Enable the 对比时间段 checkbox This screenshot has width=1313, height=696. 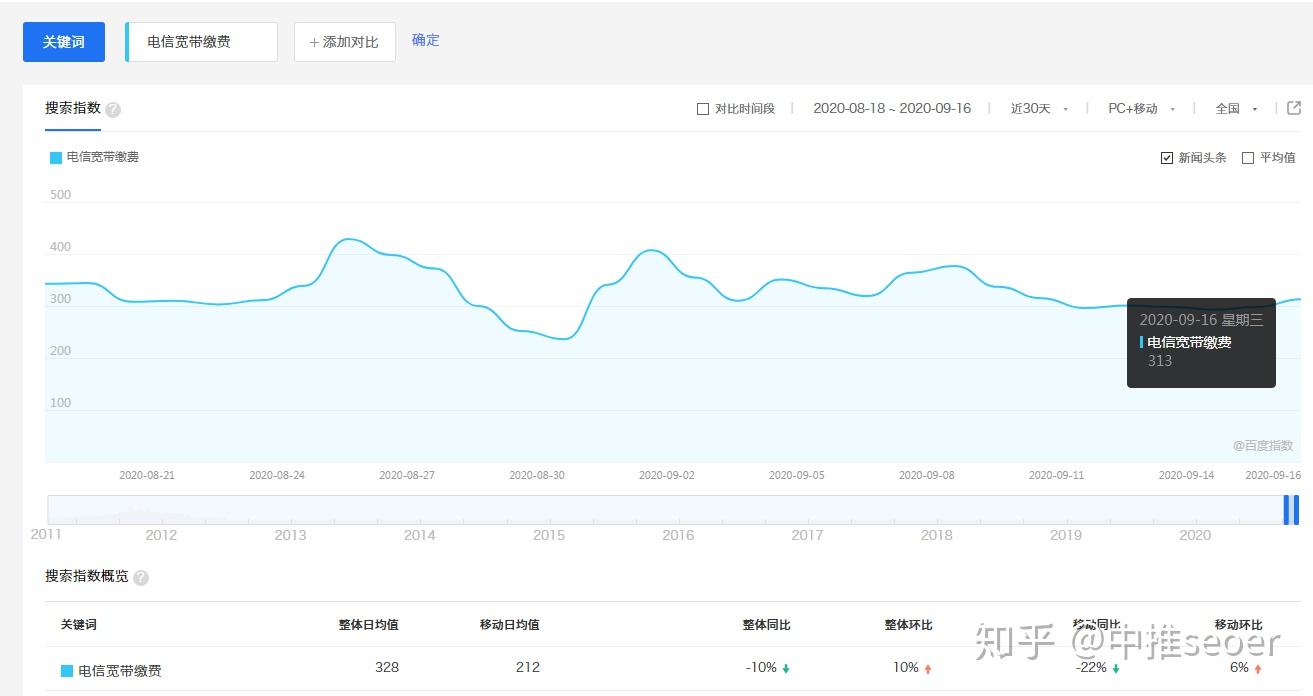click(x=703, y=109)
